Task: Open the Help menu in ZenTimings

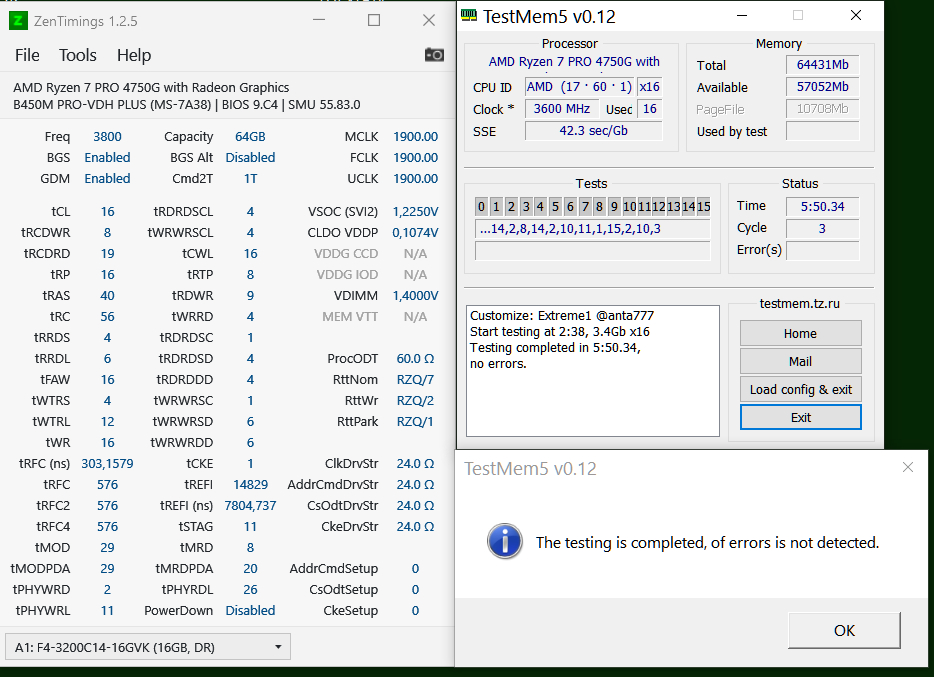Action: click(134, 55)
